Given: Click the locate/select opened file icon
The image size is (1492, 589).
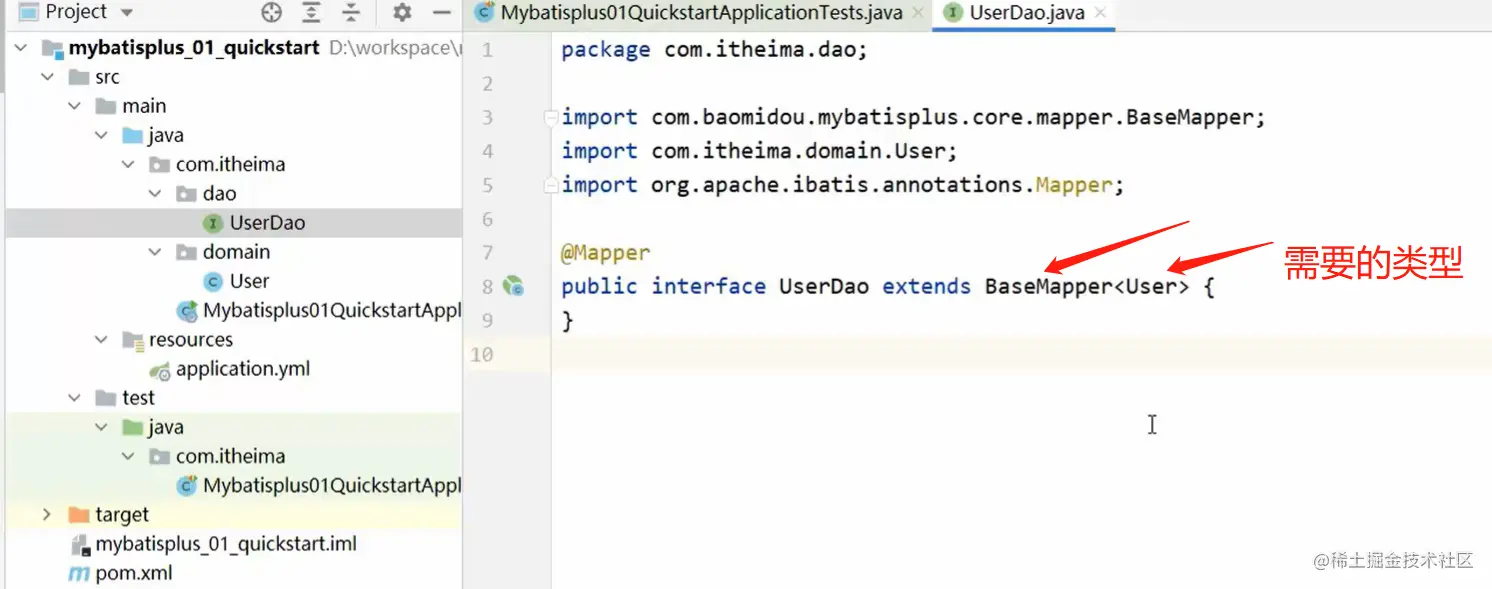Looking at the screenshot, I should tap(271, 12).
